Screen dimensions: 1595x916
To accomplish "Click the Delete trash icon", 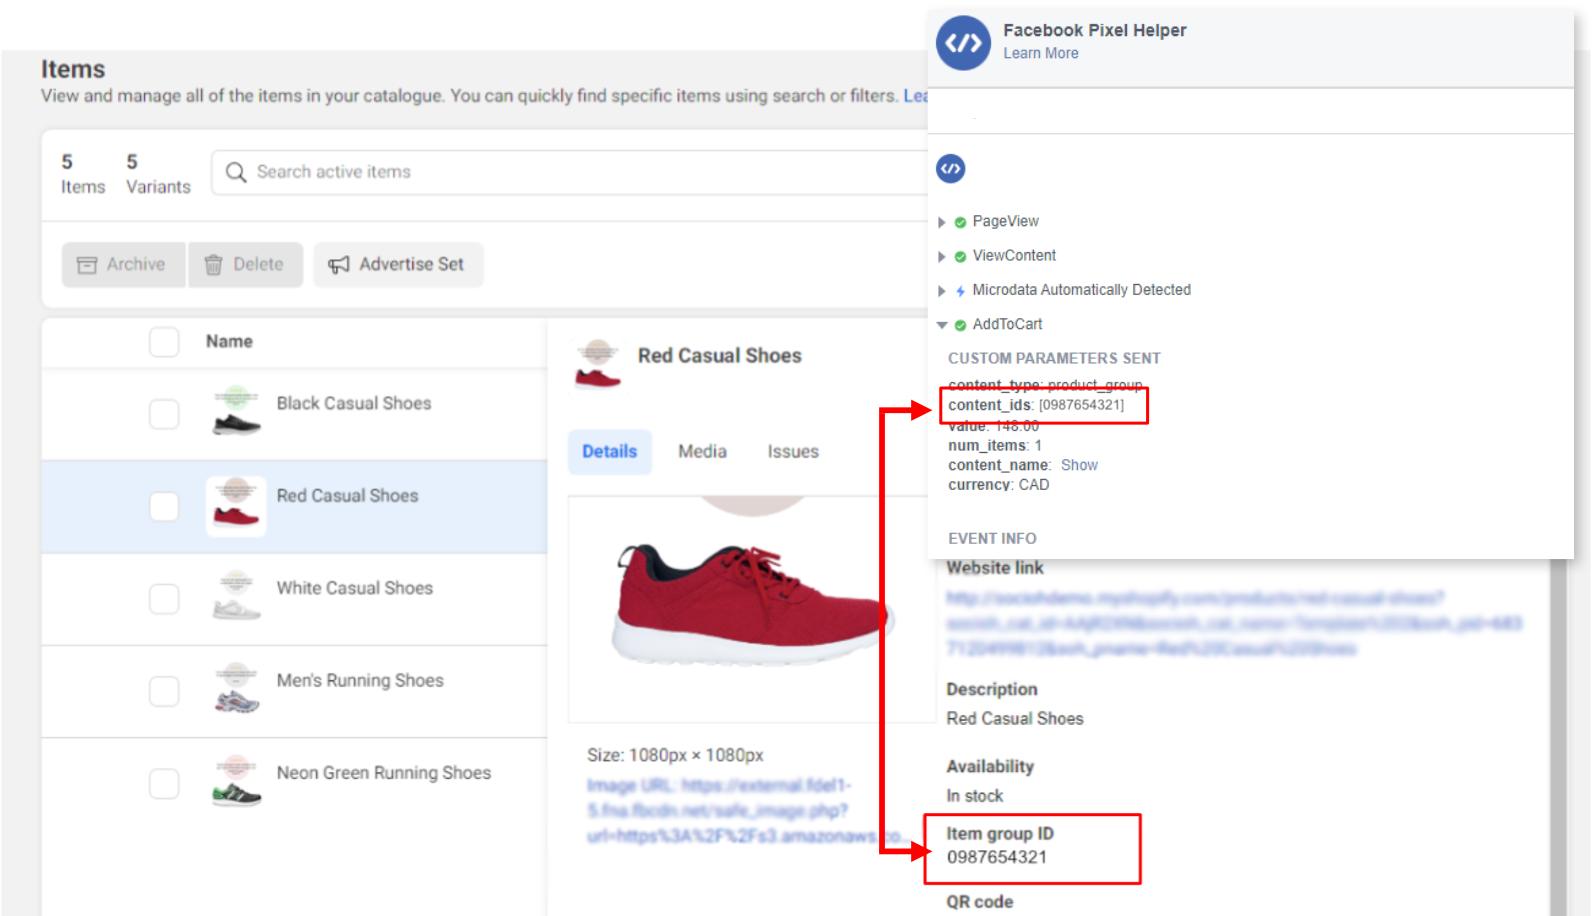I will 213,265.
